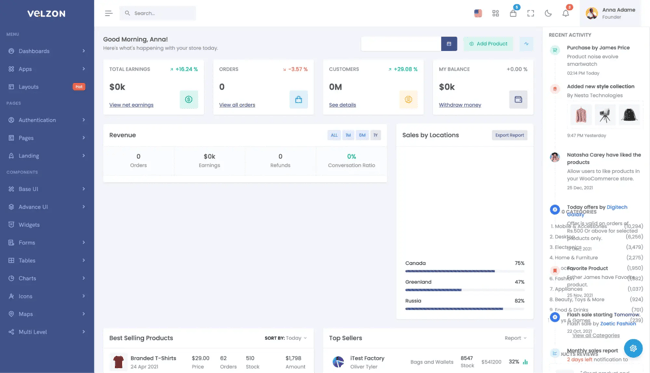650x373 pixels.
Task: Open Anna Adame profile menu
Action: click(611, 13)
